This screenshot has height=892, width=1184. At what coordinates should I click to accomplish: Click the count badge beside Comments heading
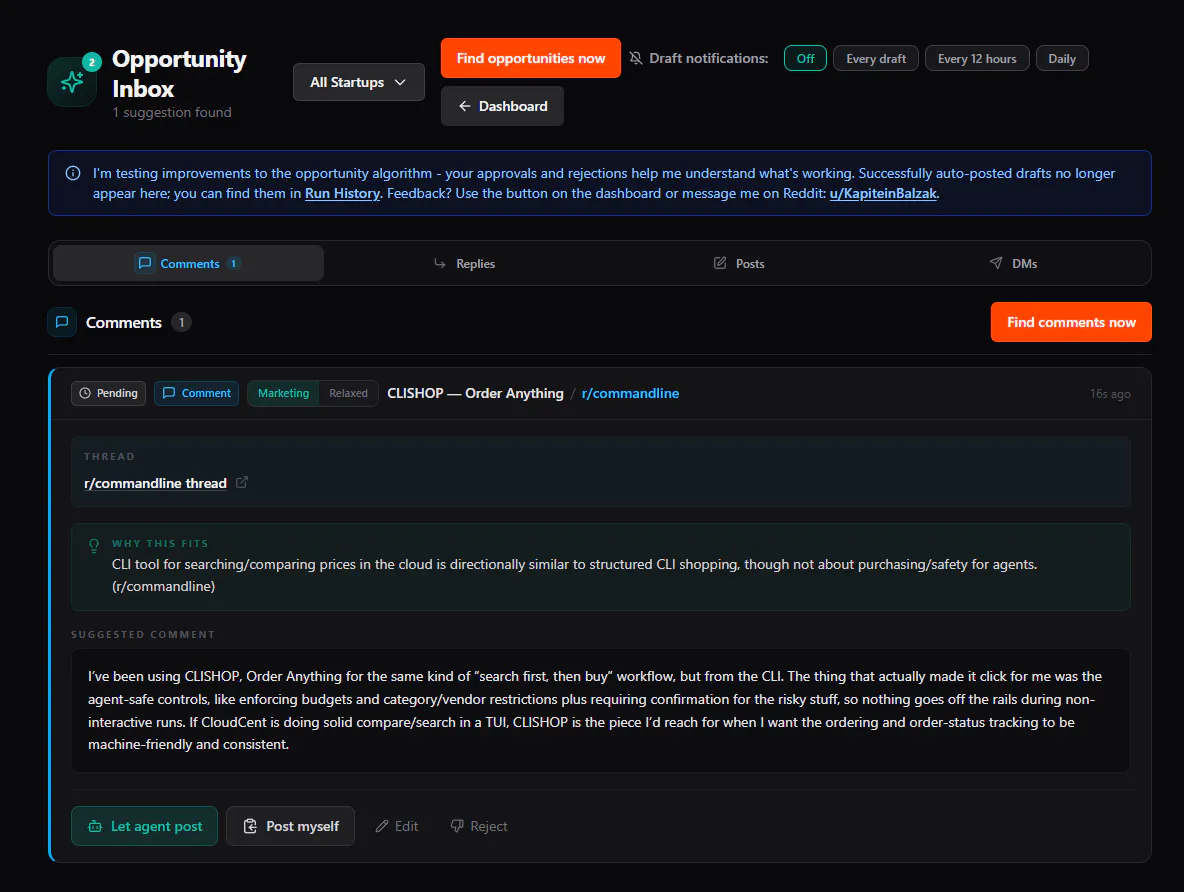181,322
